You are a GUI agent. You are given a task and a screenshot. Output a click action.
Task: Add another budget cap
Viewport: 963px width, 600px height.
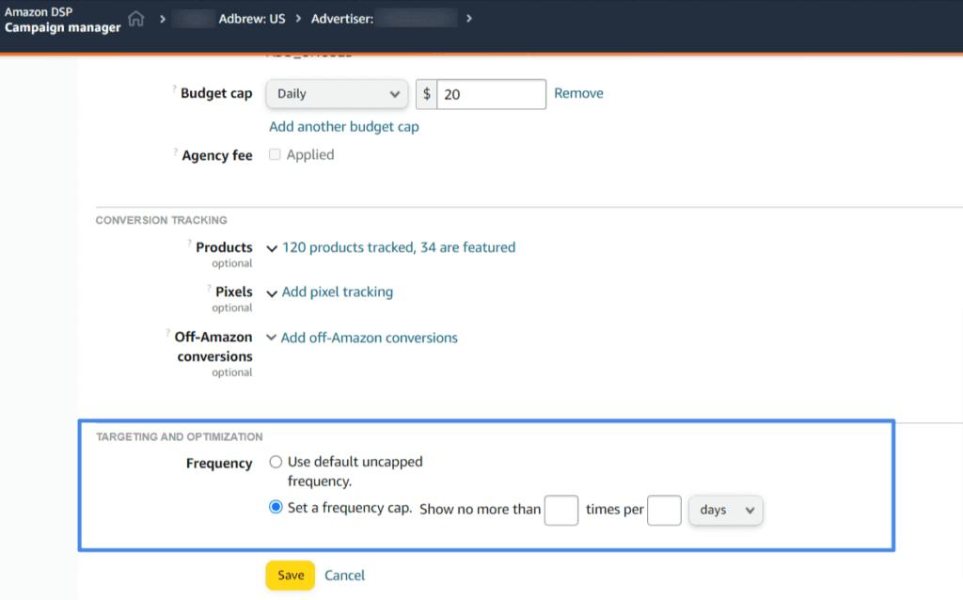coord(344,127)
